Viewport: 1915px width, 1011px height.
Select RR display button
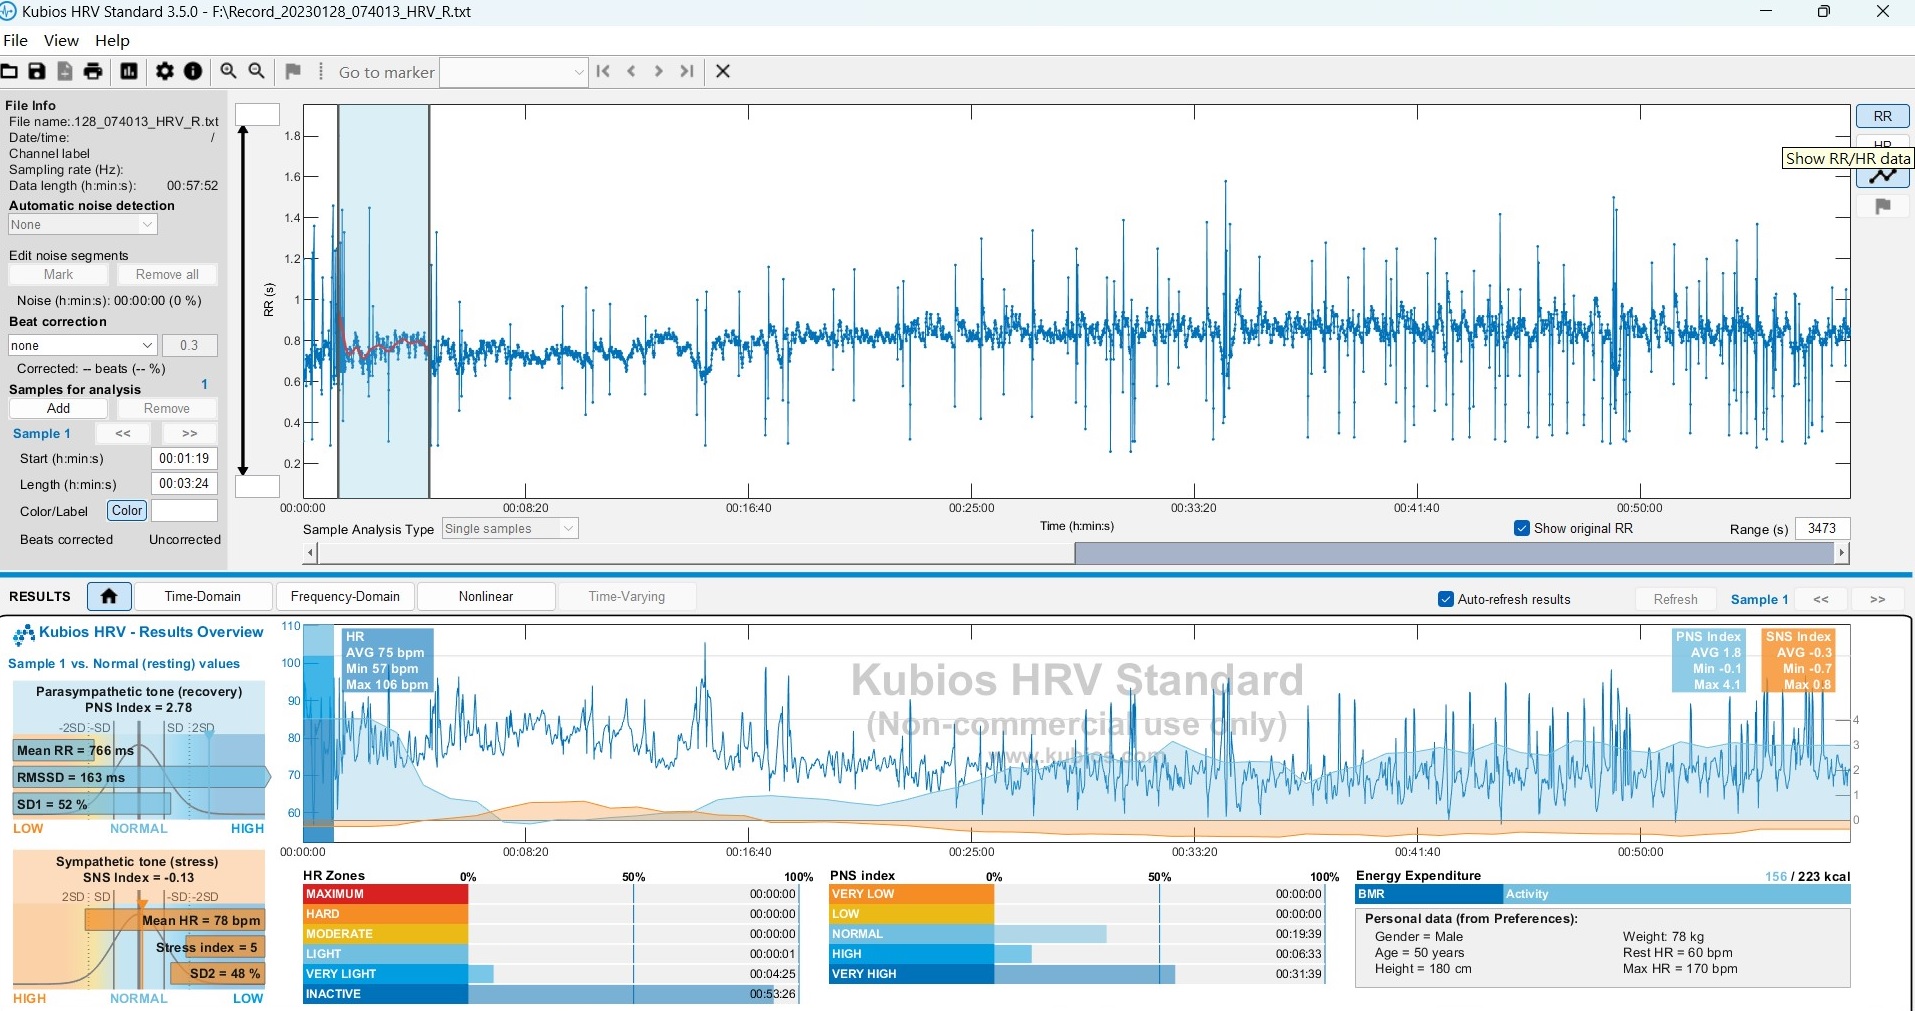1883,116
